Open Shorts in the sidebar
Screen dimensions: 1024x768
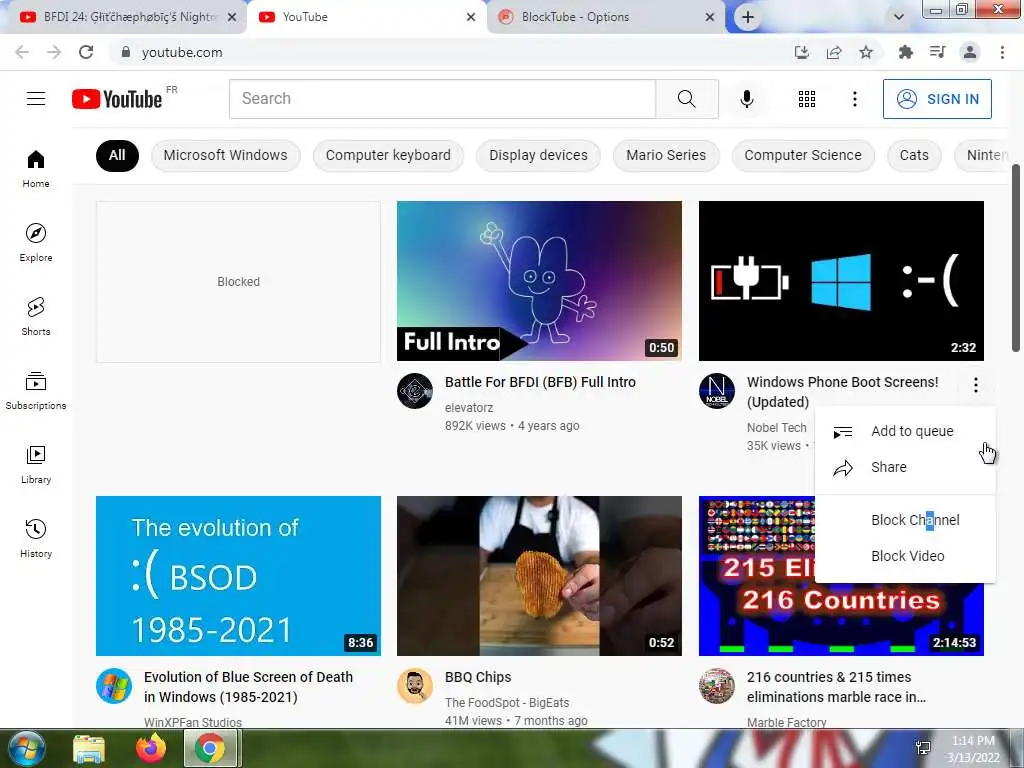[36, 316]
